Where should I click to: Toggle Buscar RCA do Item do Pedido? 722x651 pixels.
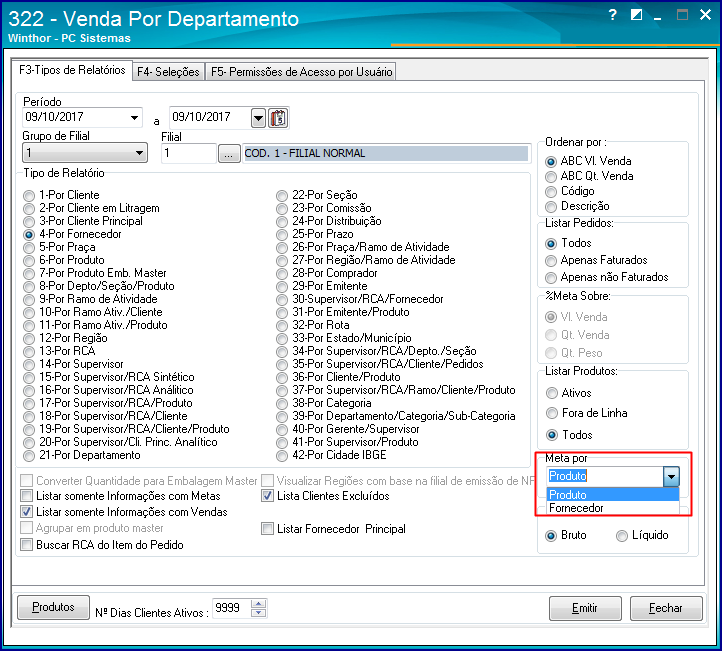(x=102, y=545)
